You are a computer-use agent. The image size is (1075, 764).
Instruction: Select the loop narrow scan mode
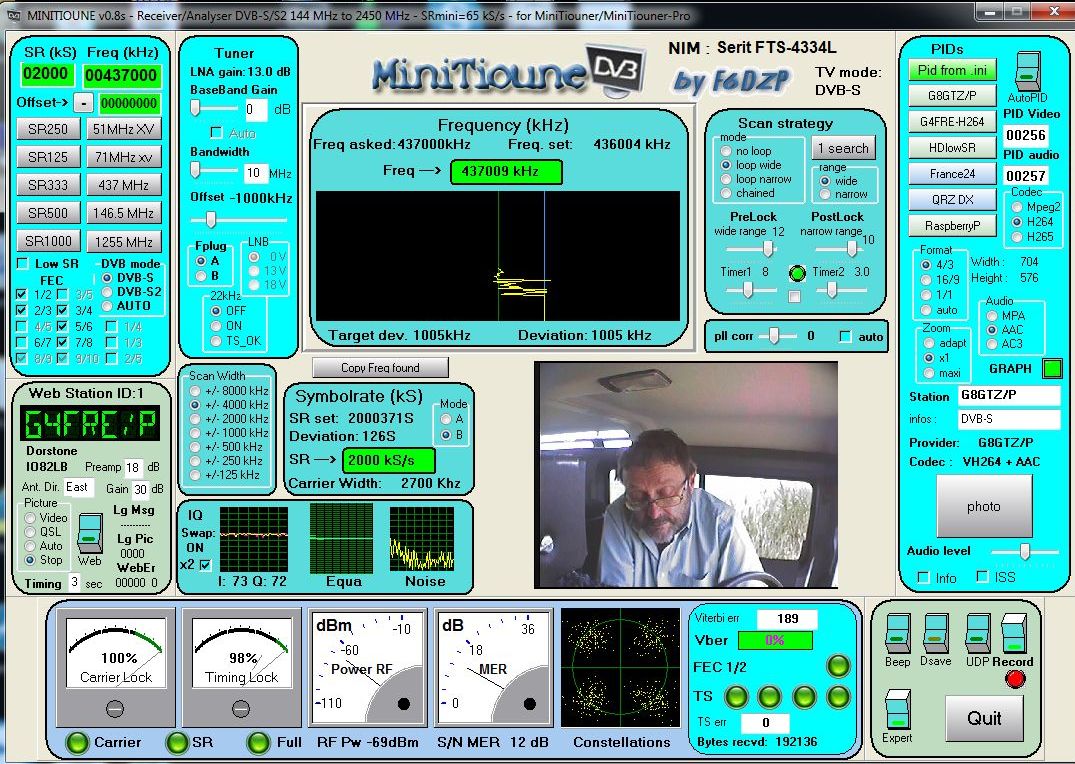(726, 179)
